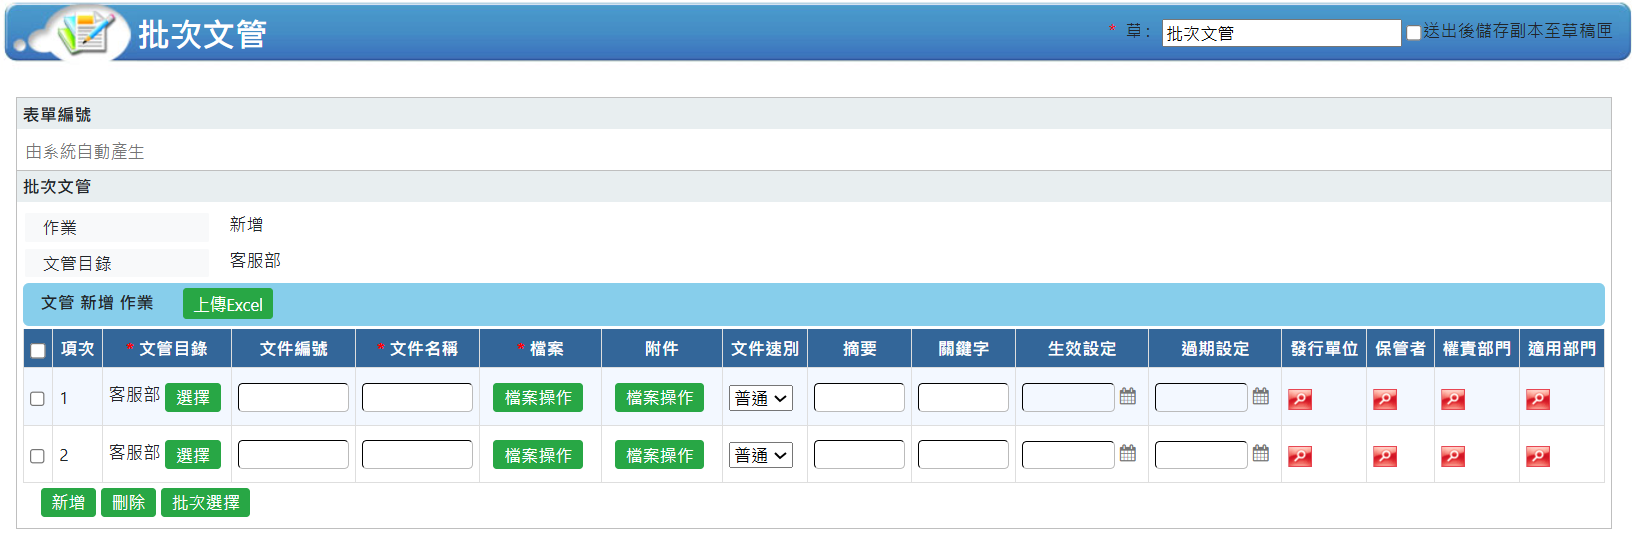Viewport: 1632px width, 545px height.
Task: Click 選擇 button in row 2
Action: click(193, 455)
